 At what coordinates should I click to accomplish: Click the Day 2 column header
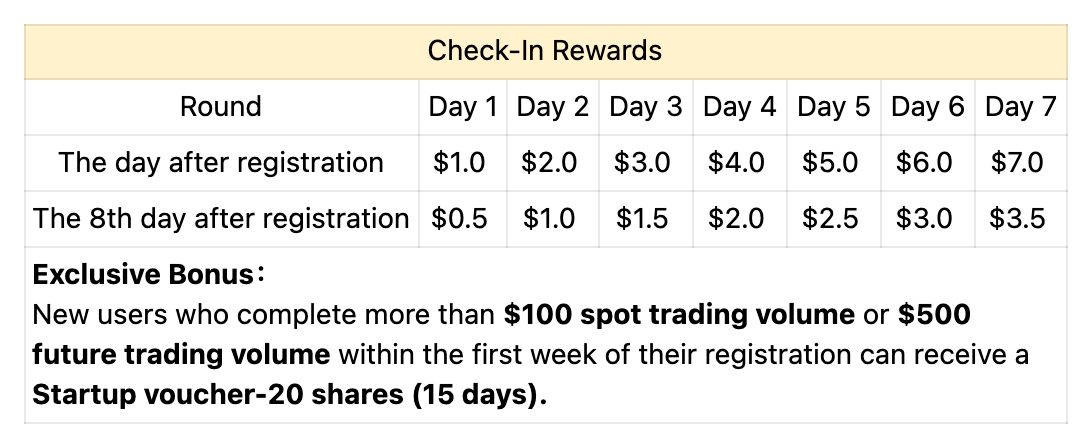click(552, 107)
